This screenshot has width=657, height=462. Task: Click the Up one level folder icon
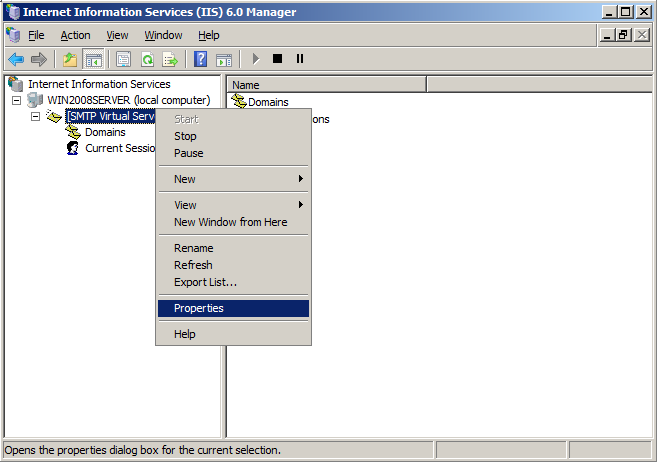click(70, 59)
